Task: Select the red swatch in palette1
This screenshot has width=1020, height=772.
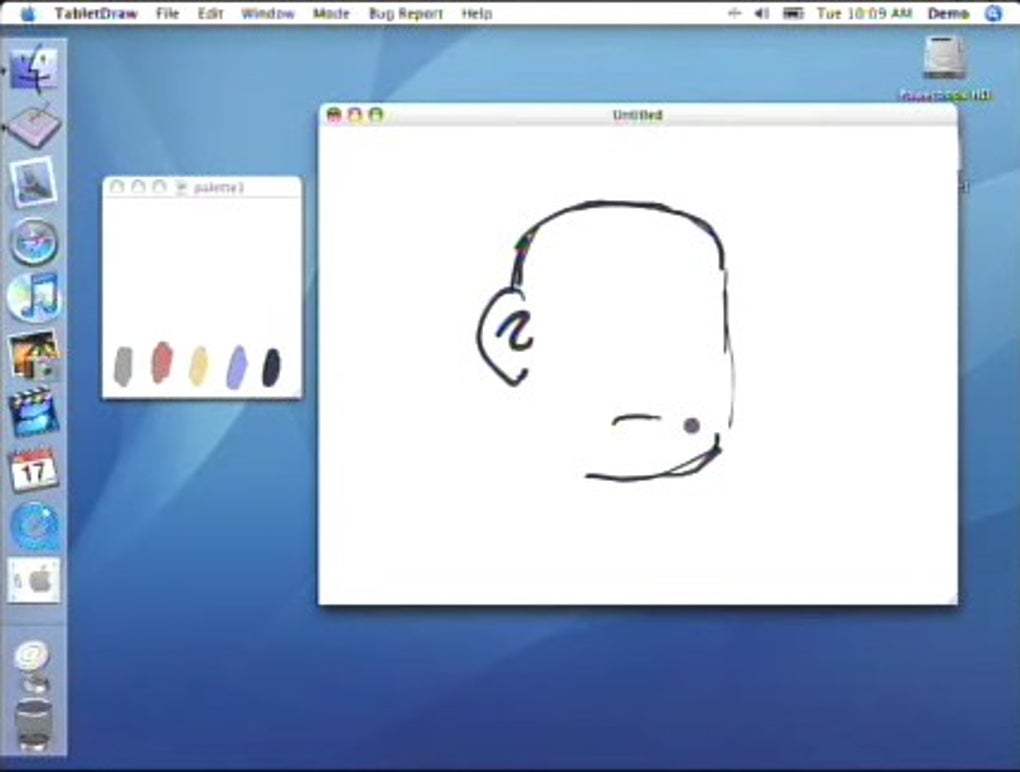Action: pos(160,365)
